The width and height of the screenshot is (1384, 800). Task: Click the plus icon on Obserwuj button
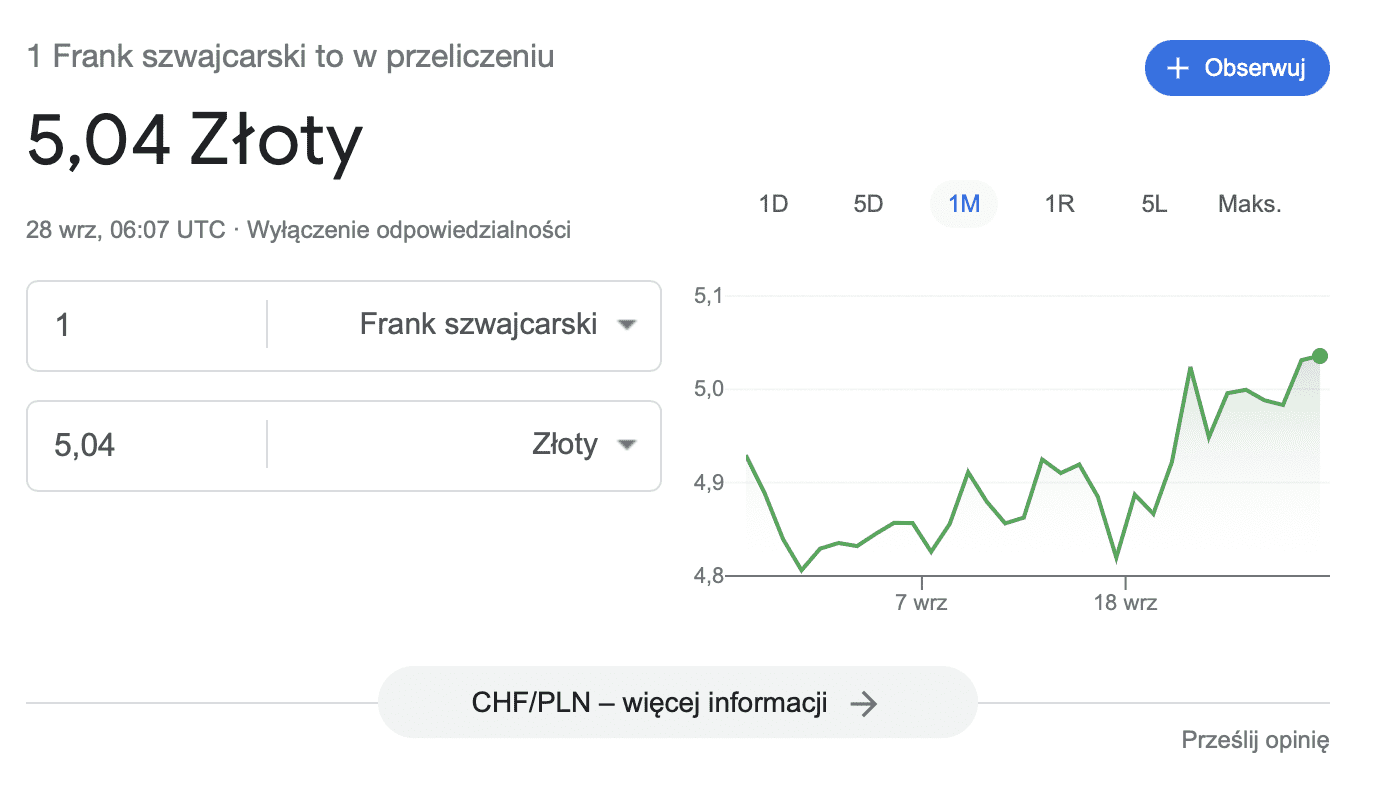pos(1179,68)
